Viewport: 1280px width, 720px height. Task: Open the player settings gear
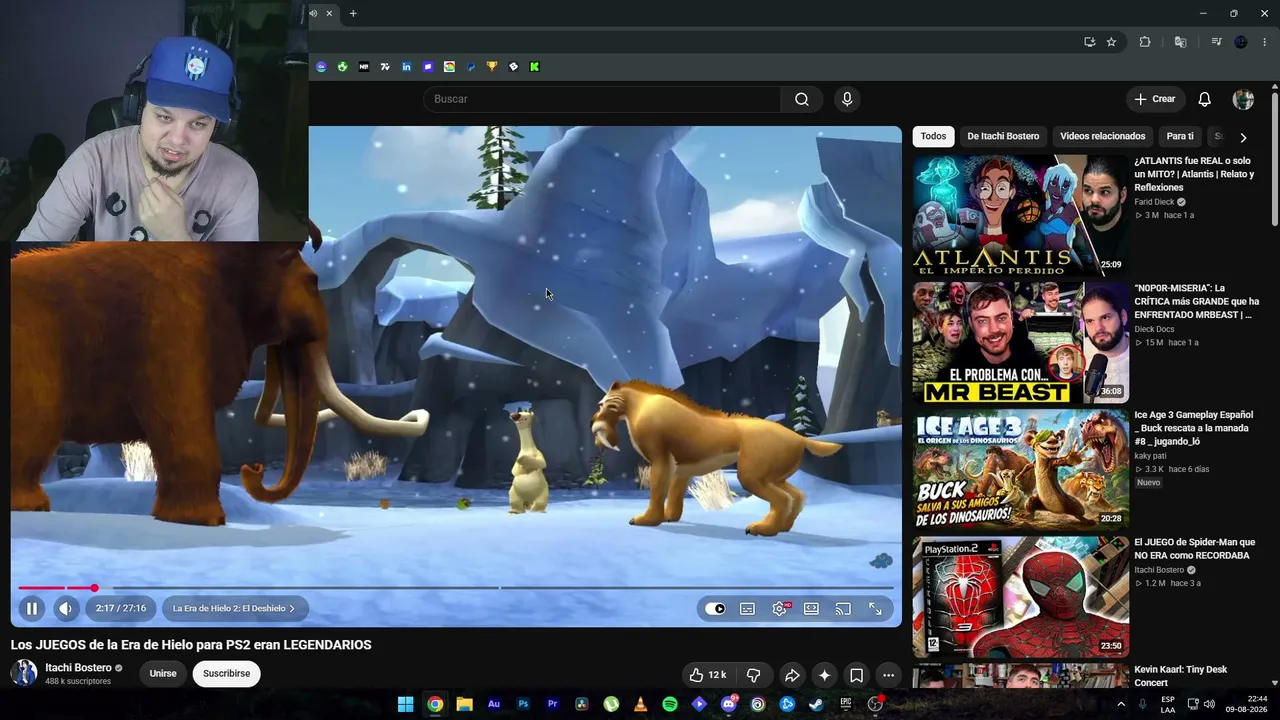780,608
